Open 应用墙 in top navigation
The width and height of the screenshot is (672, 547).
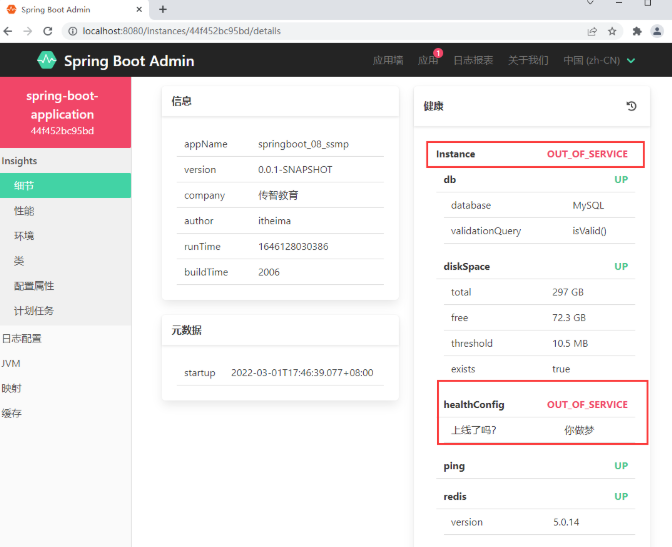pyautogui.click(x=387, y=60)
